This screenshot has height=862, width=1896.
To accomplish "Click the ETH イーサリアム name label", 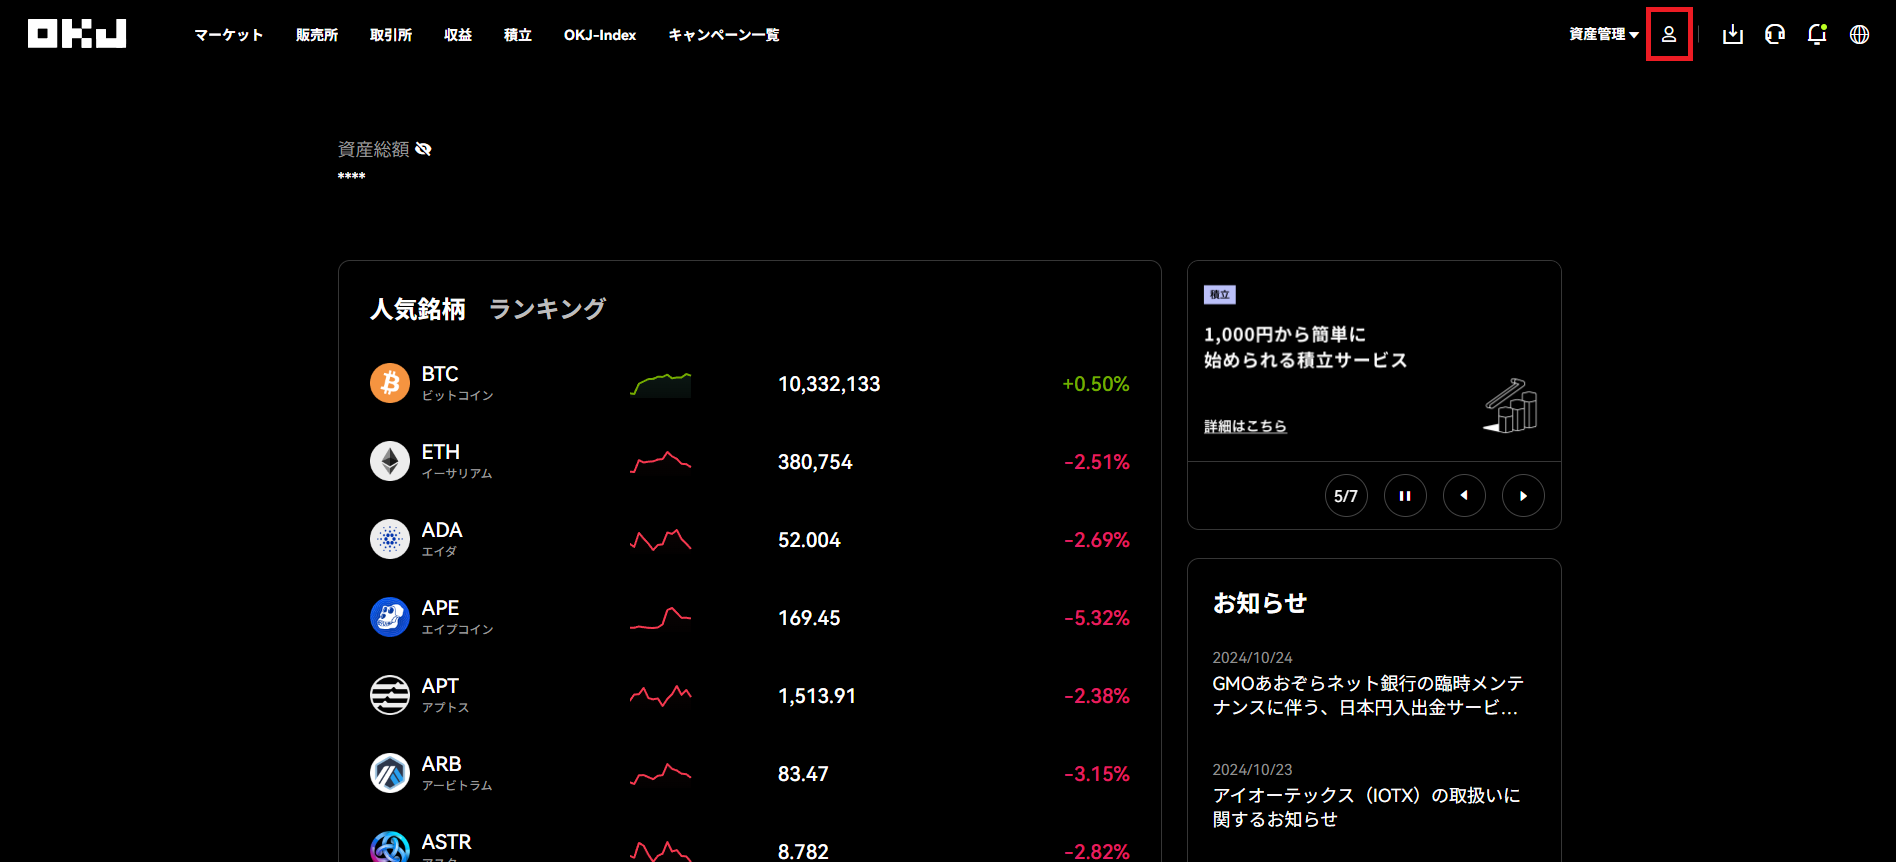I will click(x=456, y=461).
